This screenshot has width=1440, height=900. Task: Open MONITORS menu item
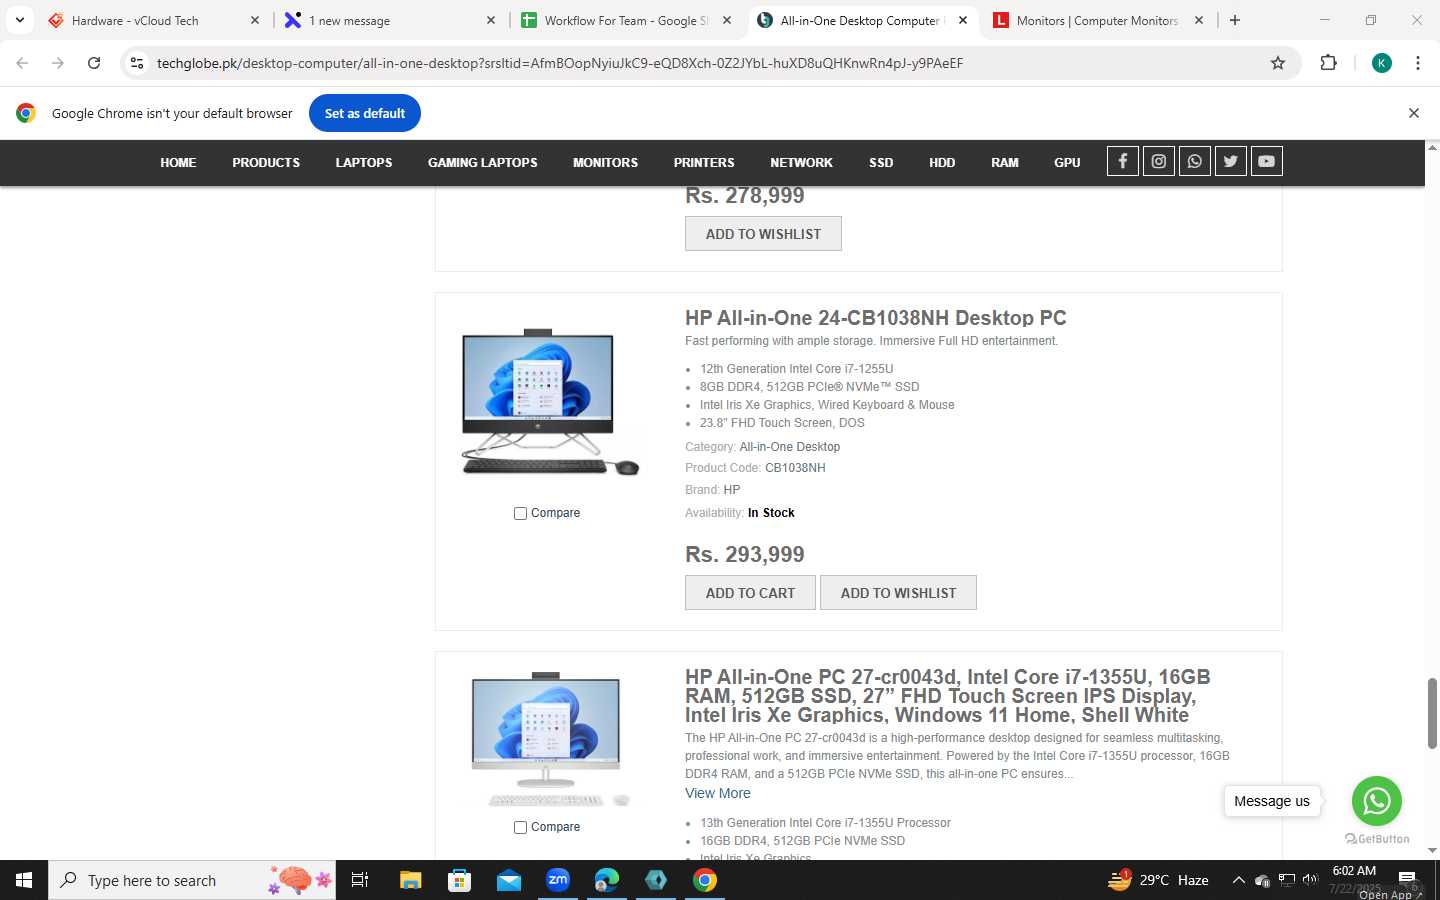pyautogui.click(x=605, y=162)
